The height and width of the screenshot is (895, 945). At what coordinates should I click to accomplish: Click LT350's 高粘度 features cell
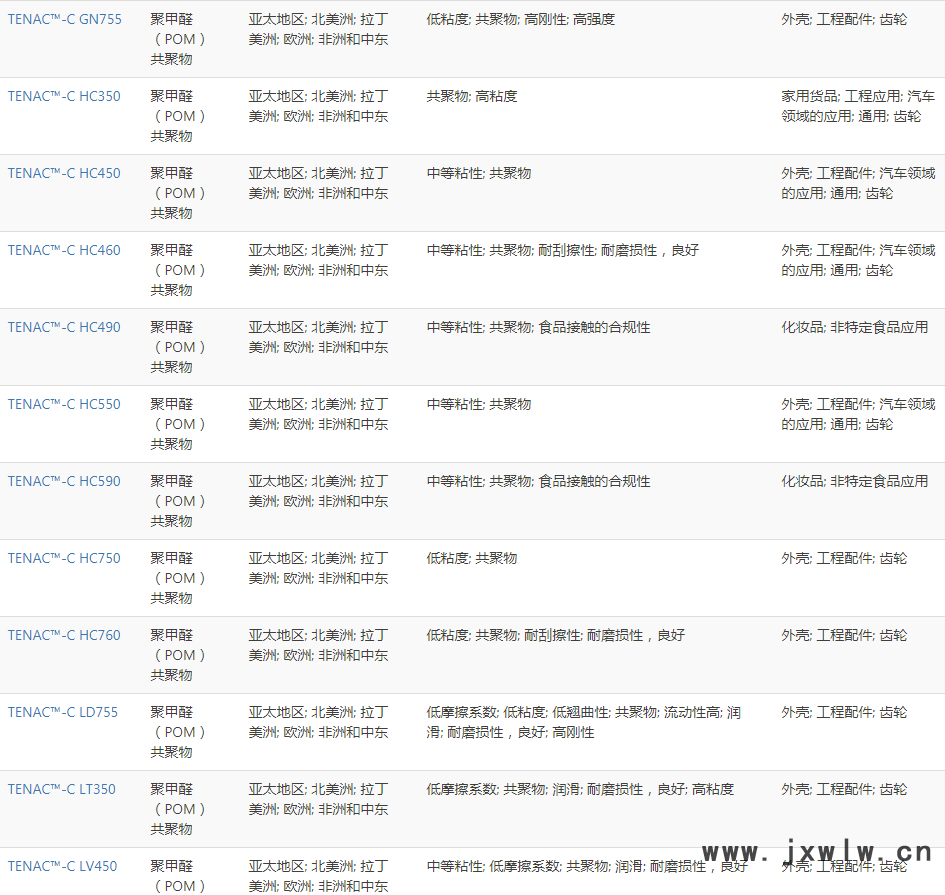point(713,789)
